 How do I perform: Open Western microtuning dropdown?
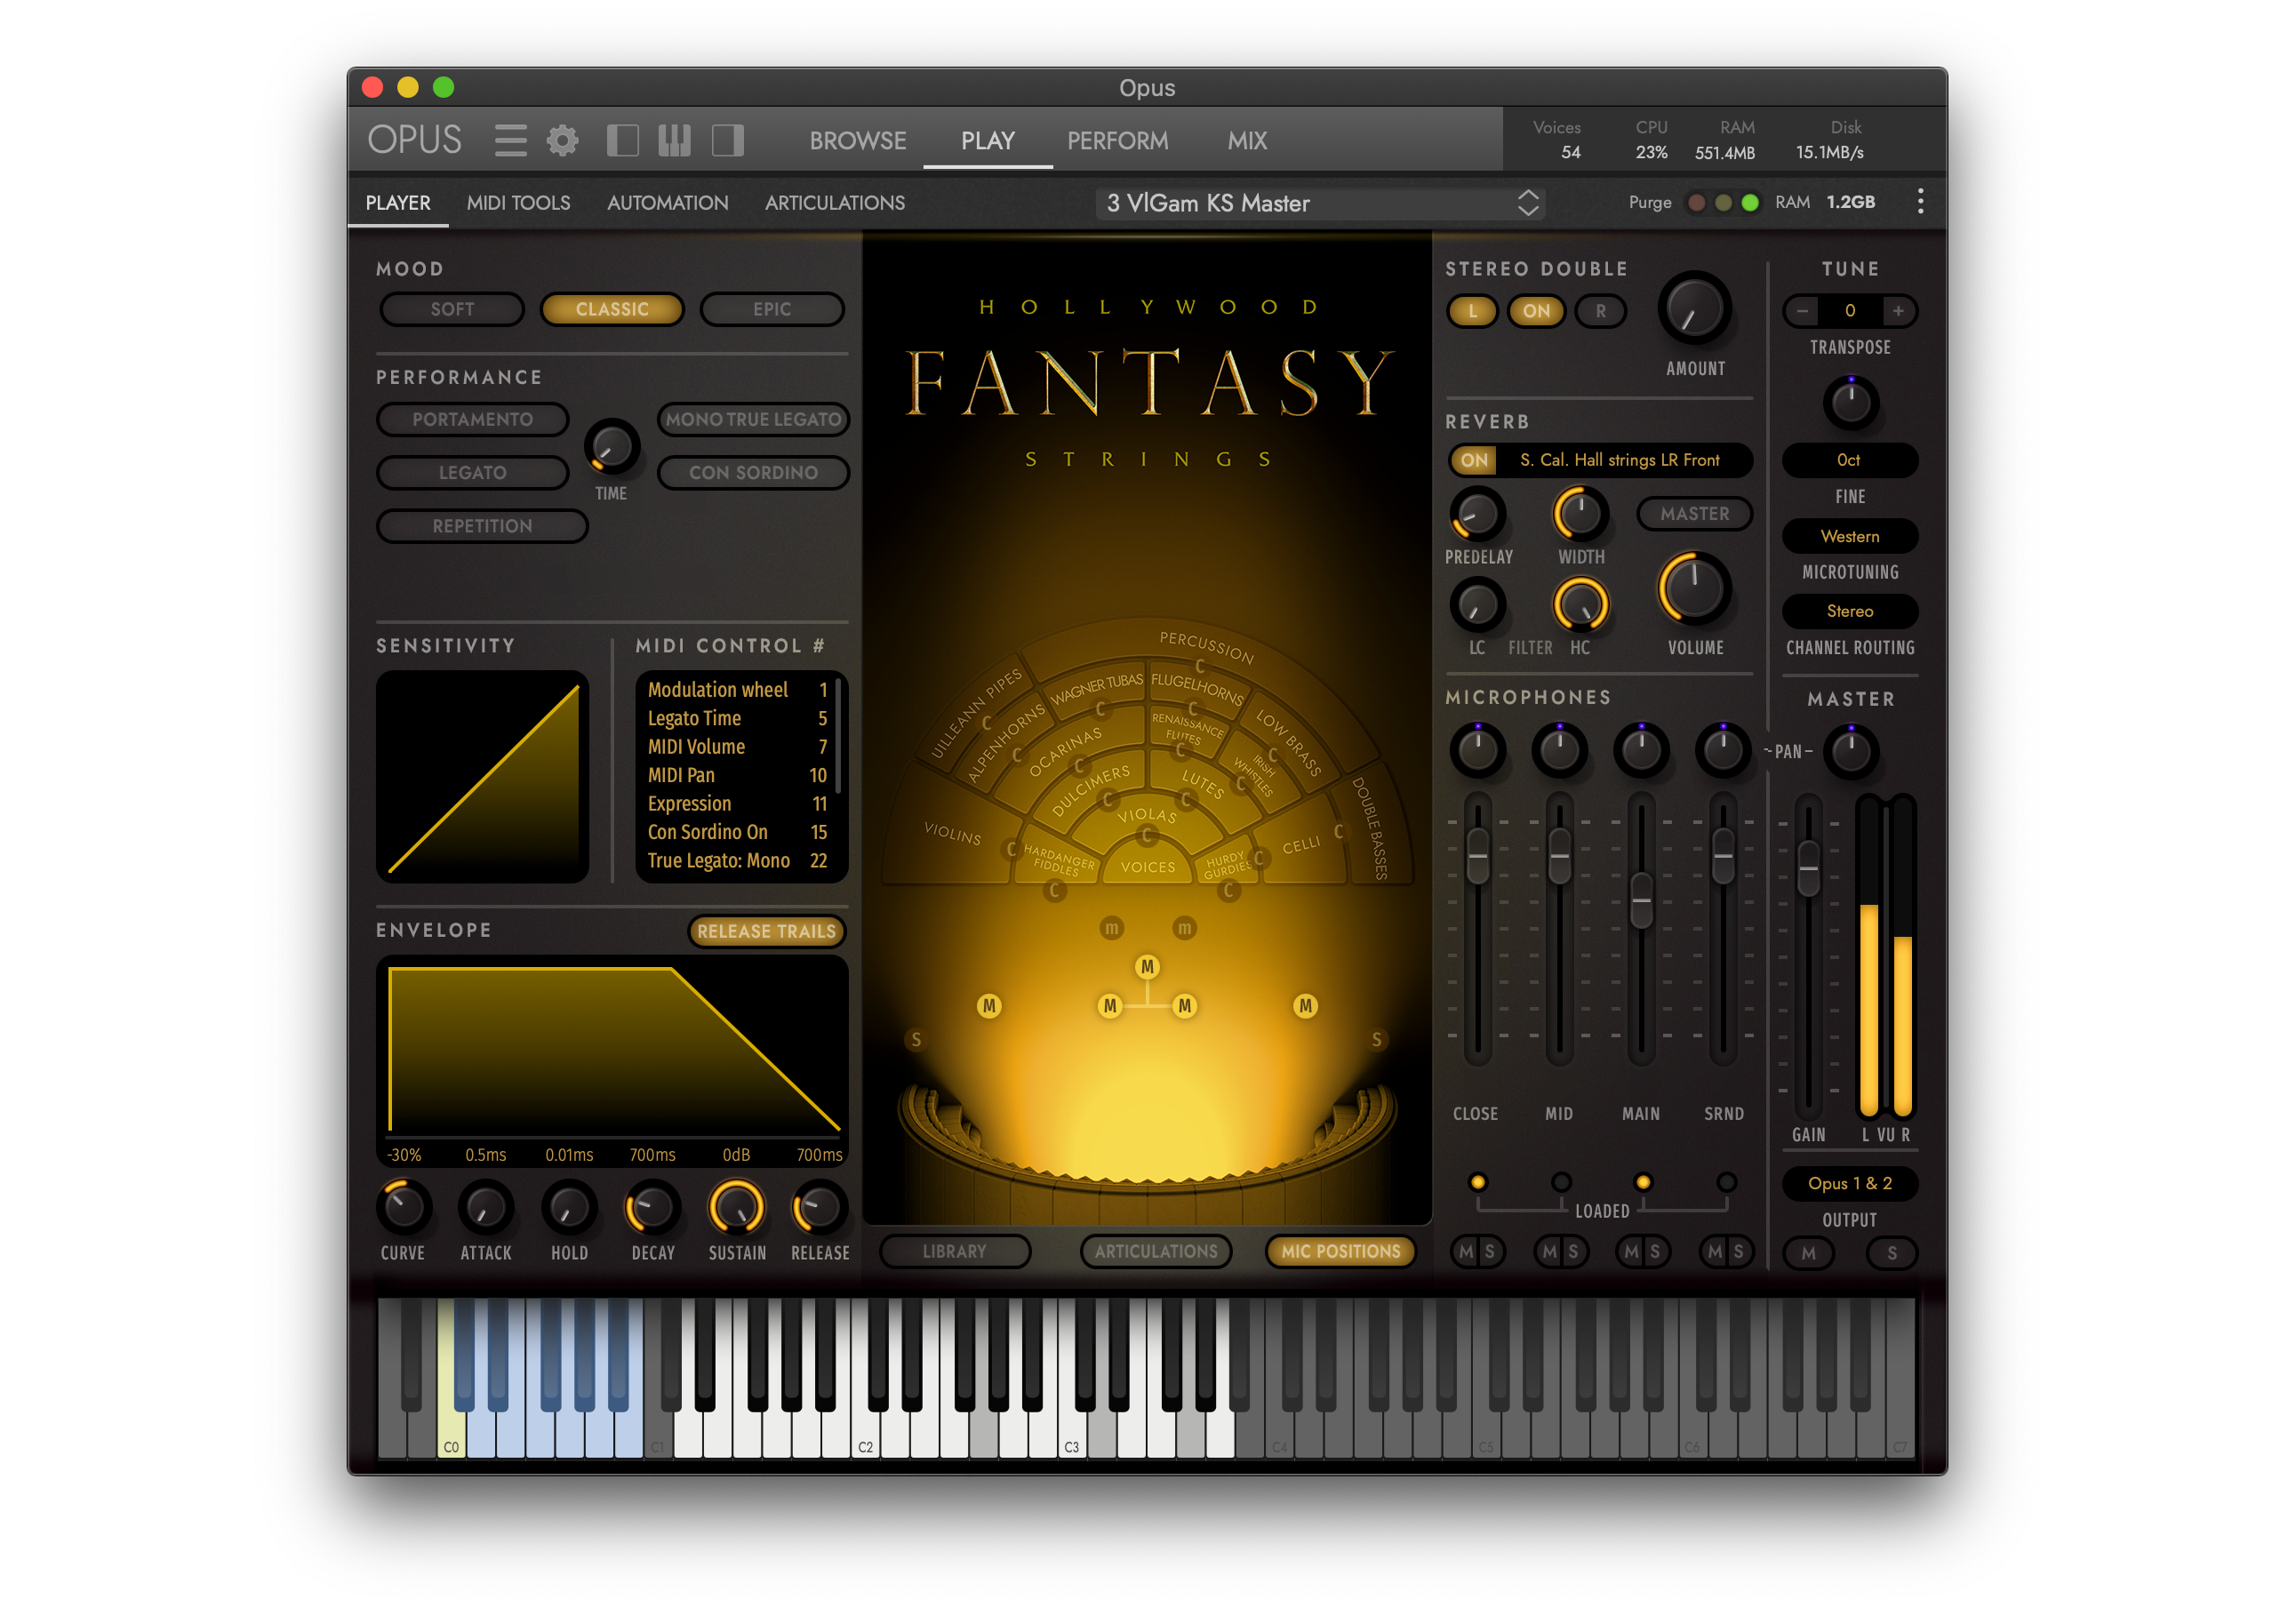click(x=1849, y=536)
